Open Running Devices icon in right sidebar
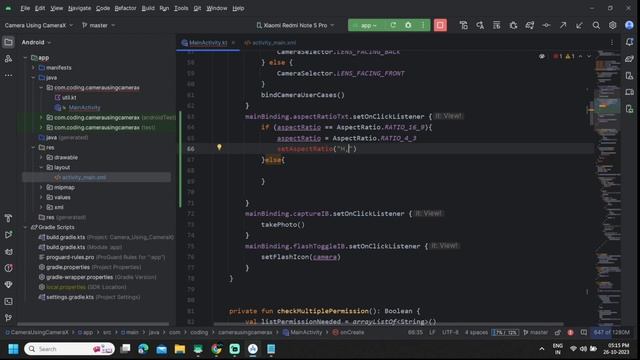The image size is (640, 360). pyautogui.click(x=629, y=92)
